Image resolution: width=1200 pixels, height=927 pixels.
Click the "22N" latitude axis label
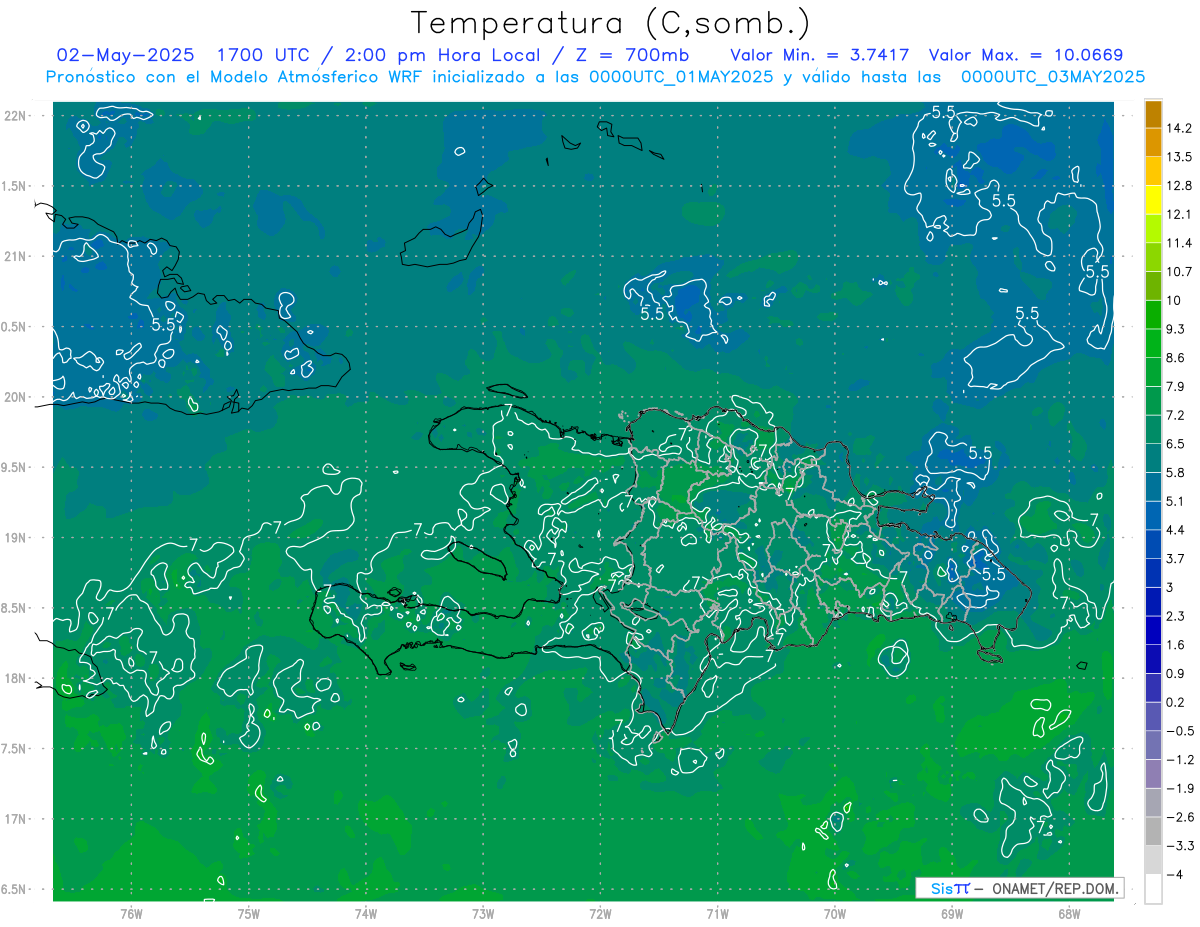point(15,116)
